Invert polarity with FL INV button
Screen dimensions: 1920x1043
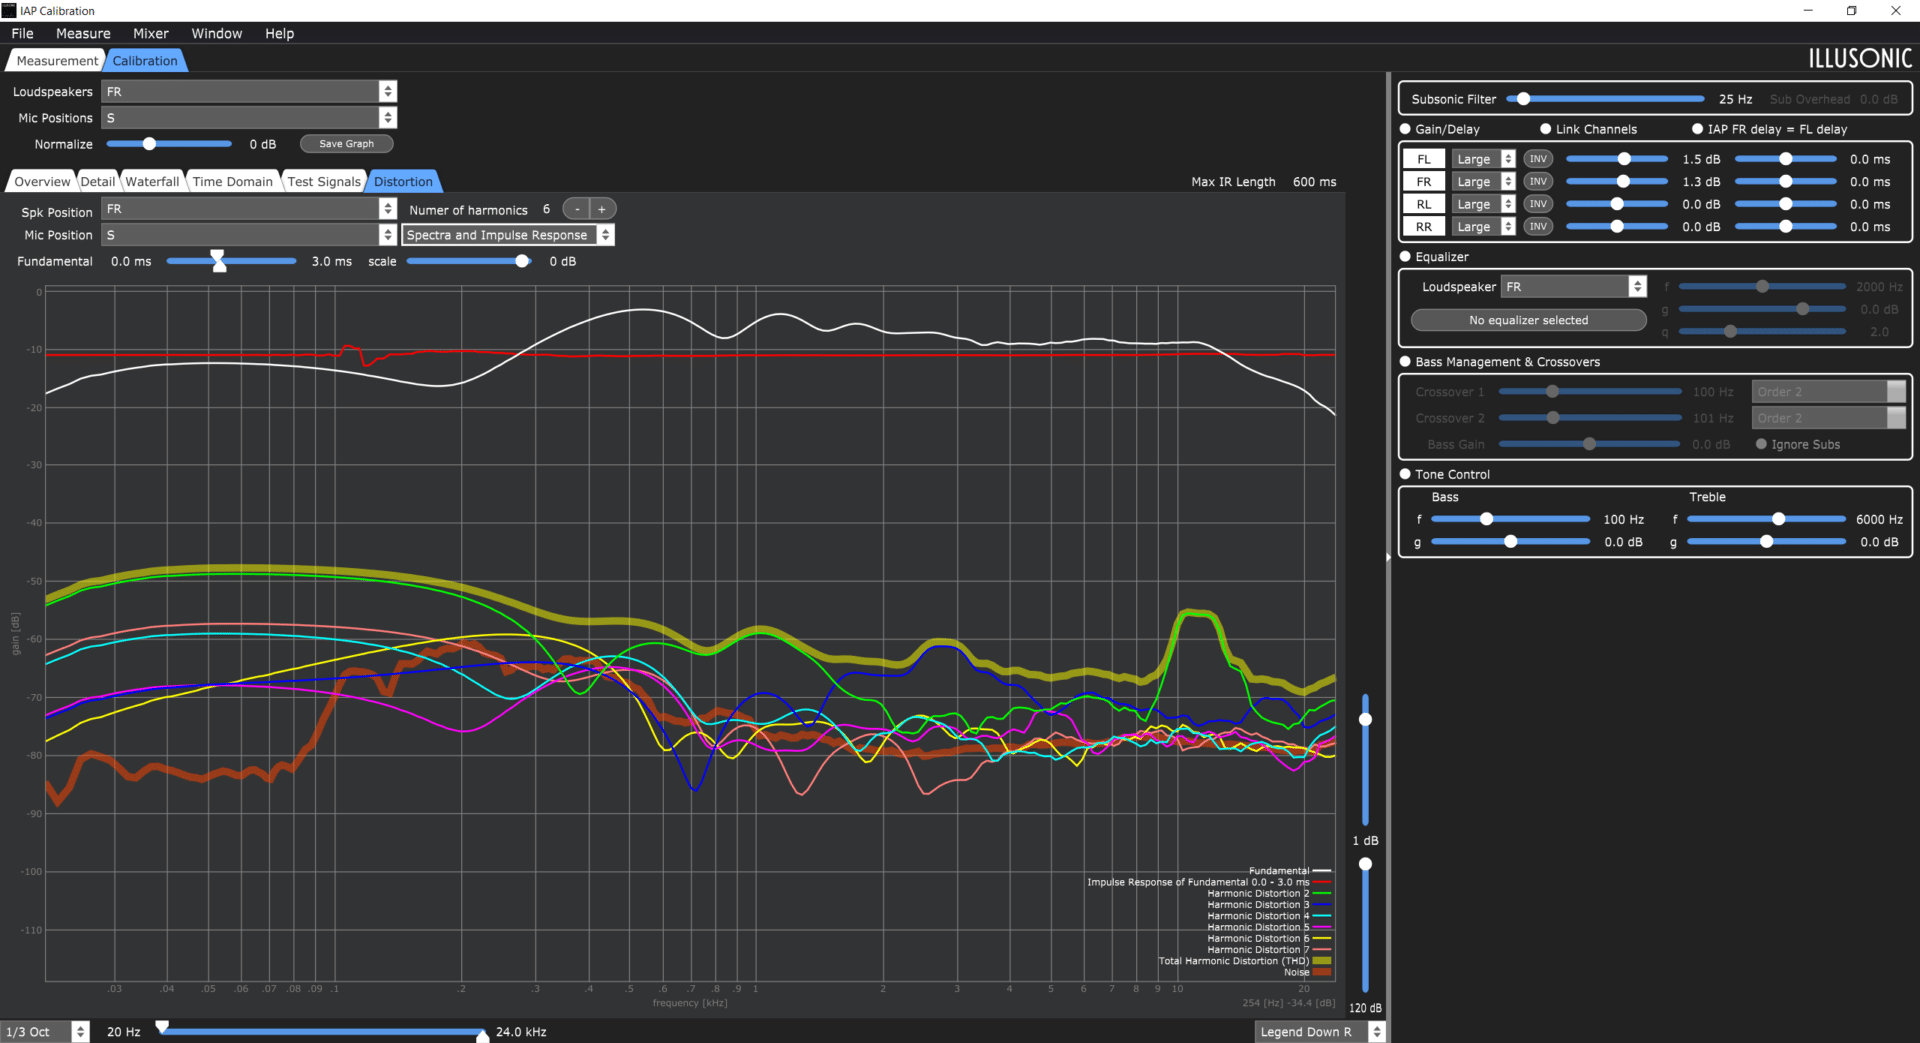[1538, 159]
